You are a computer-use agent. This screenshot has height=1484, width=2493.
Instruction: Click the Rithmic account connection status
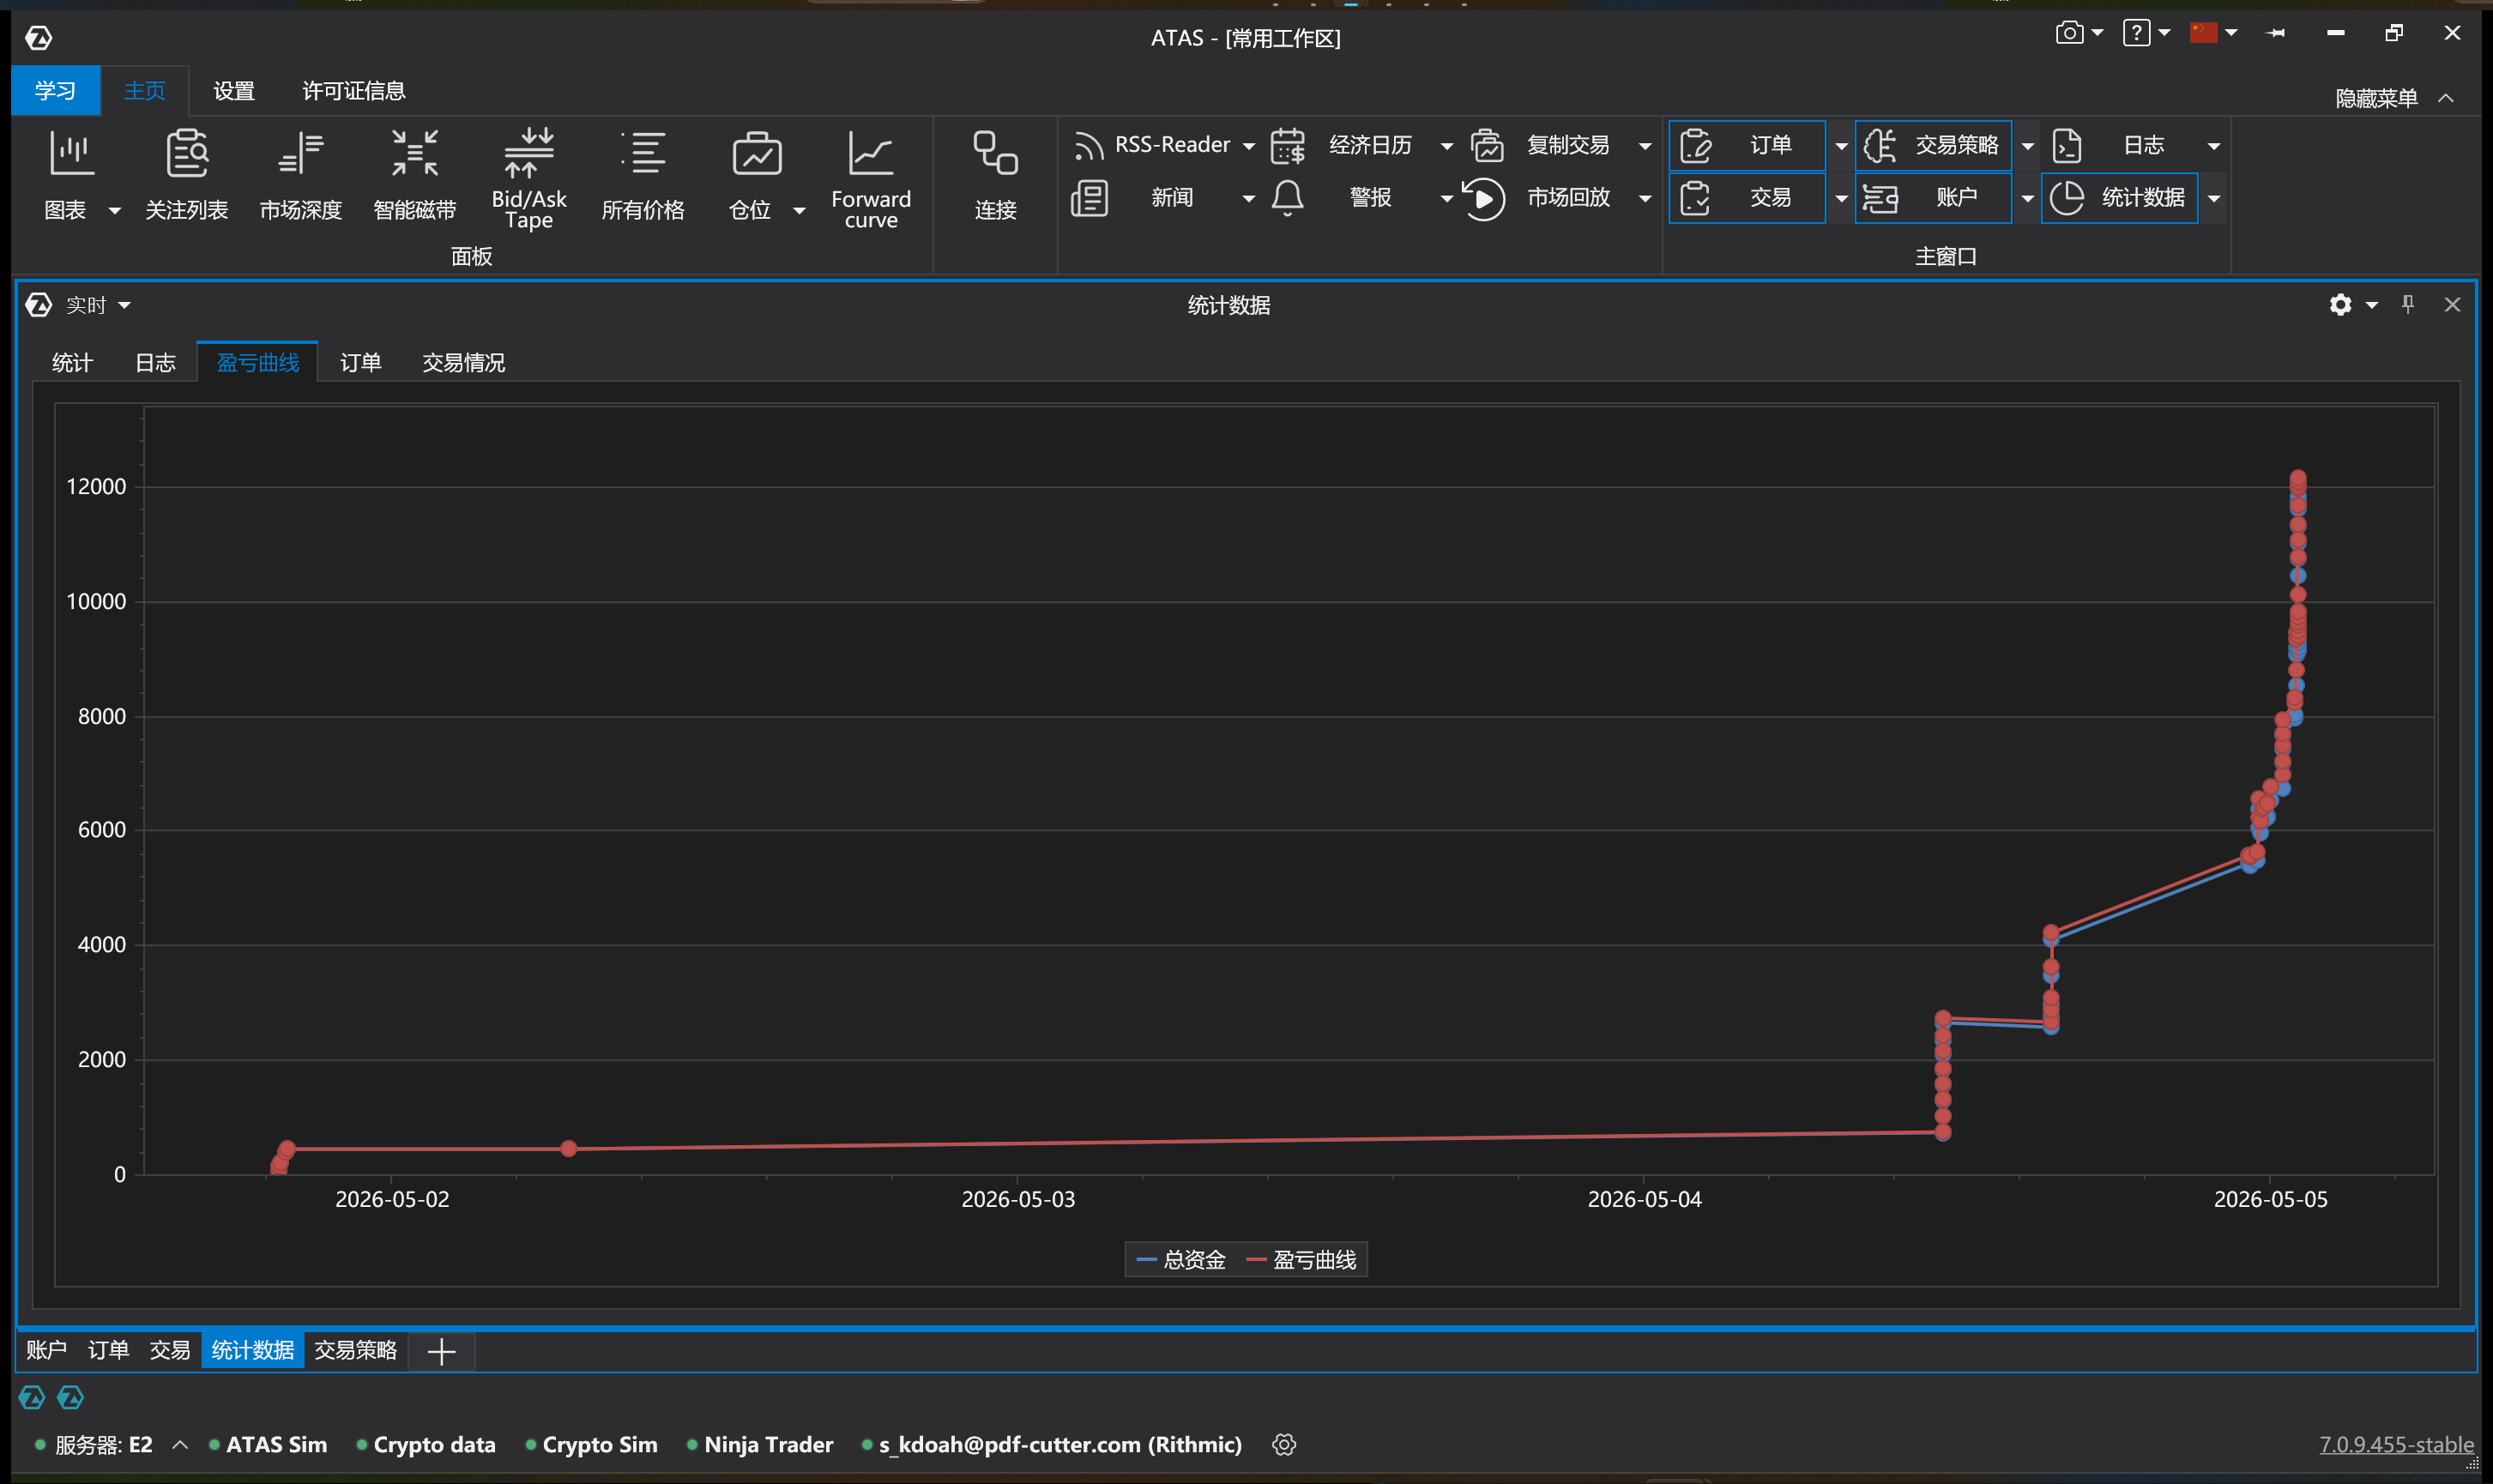pos(1051,1444)
